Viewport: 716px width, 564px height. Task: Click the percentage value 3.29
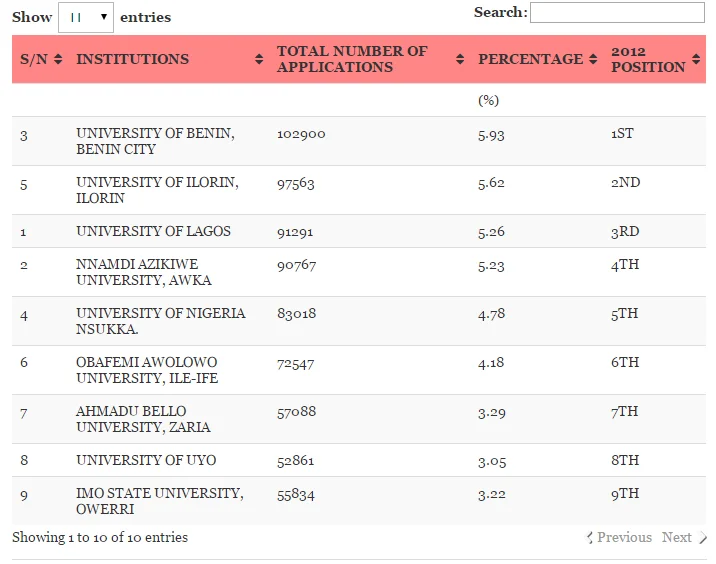[x=491, y=413]
